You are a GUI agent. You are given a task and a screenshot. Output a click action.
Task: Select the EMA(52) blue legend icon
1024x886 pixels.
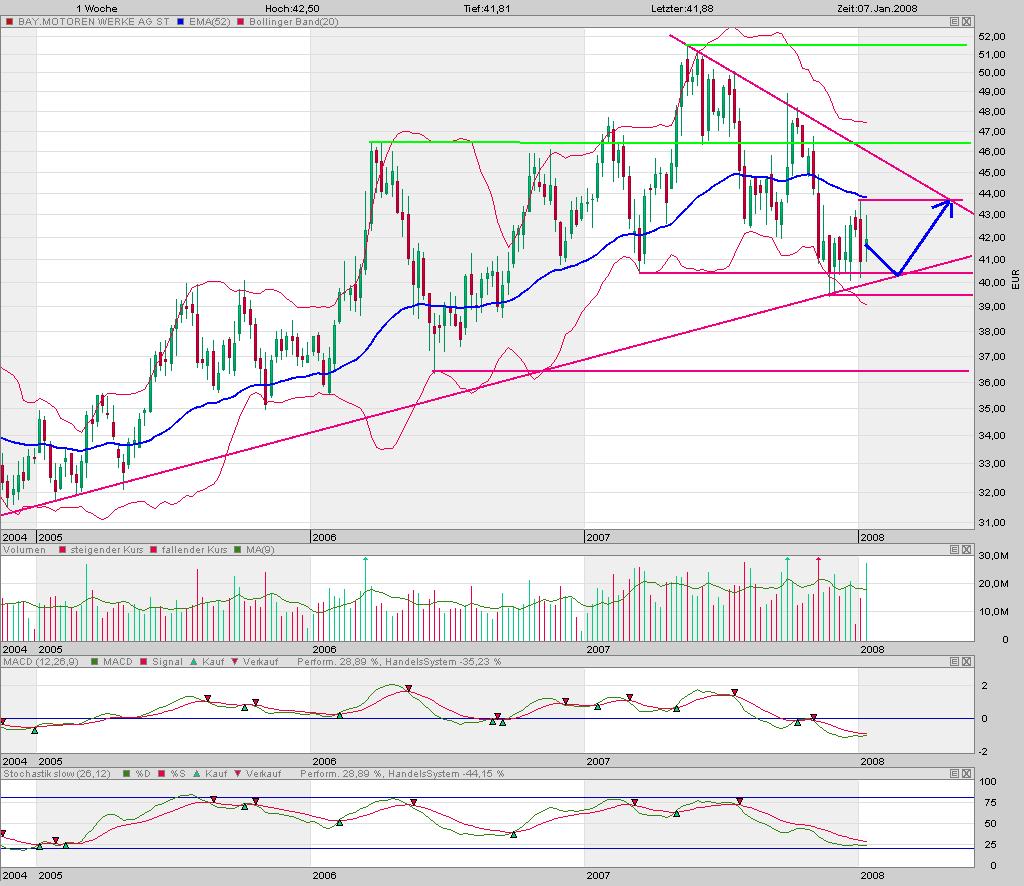181,21
